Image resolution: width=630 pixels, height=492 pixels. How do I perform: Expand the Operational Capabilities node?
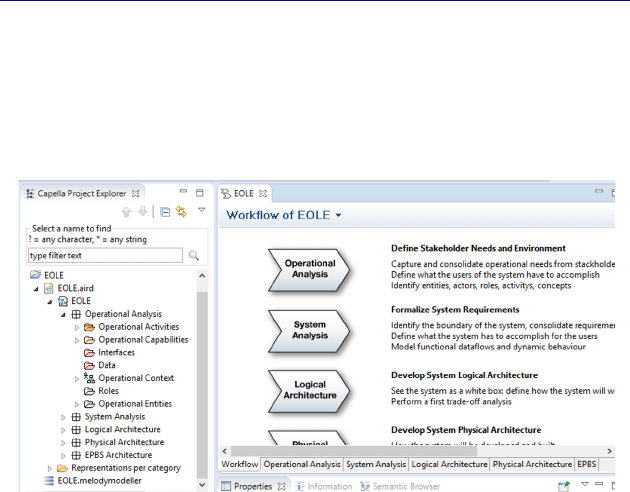(x=77, y=341)
